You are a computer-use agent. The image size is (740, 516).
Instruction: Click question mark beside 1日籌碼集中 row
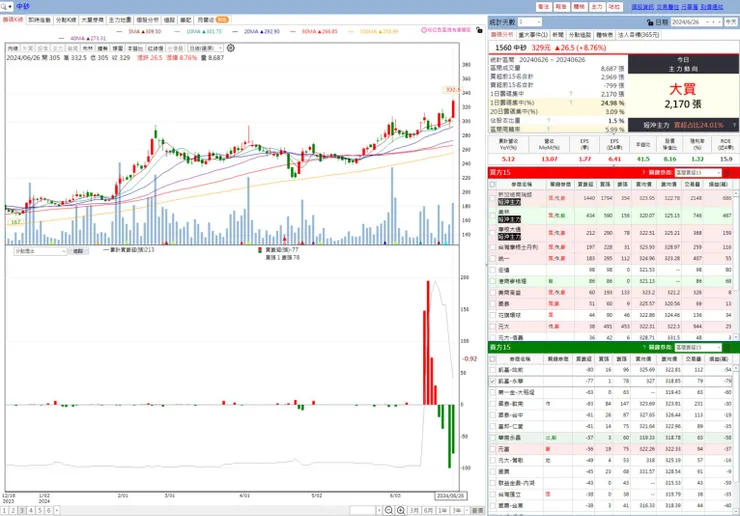pyautogui.click(x=571, y=94)
